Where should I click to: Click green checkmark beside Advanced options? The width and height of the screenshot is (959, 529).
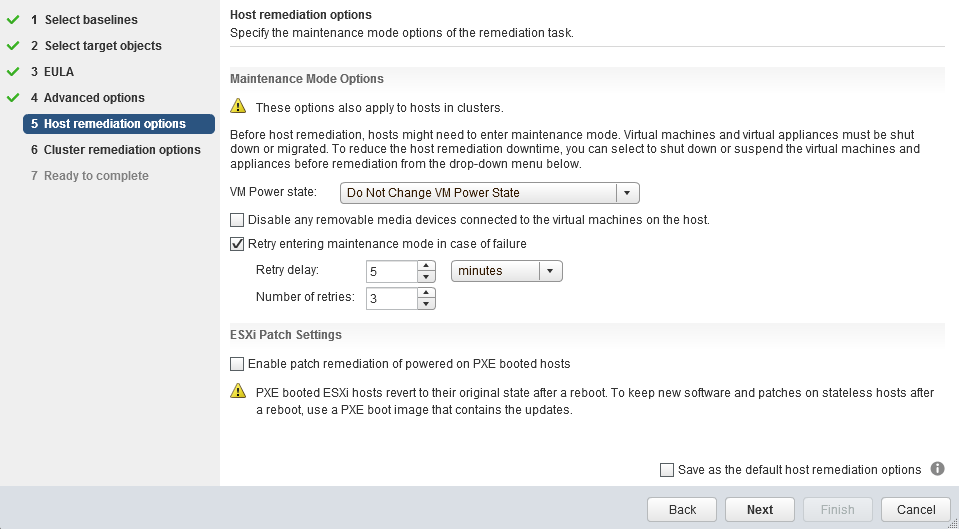click(13, 98)
